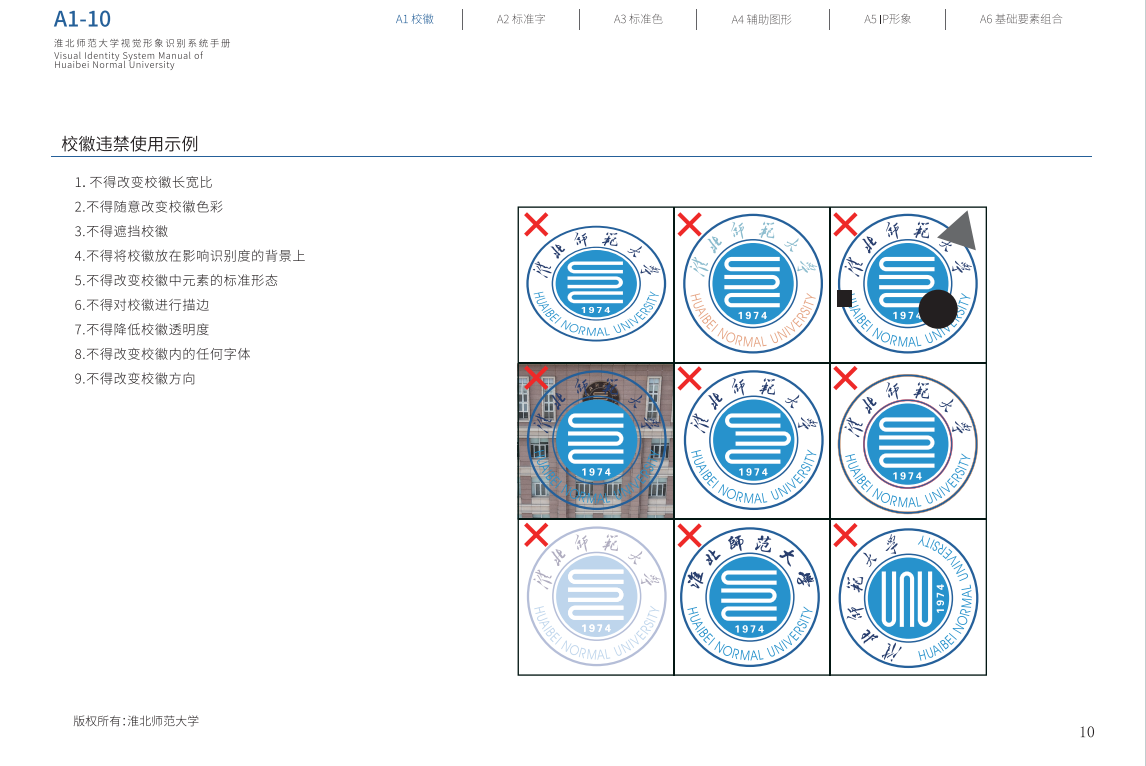Viewport: 1146px width, 766px height.
Task: Select rule 4 about 影响识别度的背景
Action: [x=189, y=256]
